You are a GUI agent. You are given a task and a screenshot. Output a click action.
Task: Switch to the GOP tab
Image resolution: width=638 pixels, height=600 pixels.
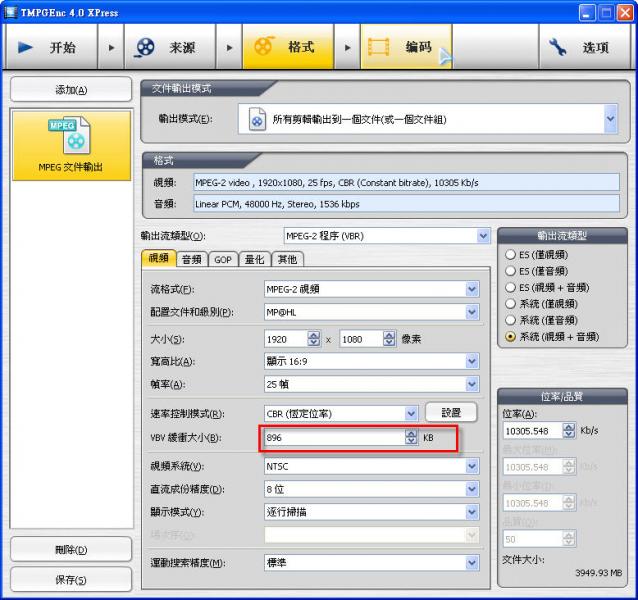[x=222, y=259]
